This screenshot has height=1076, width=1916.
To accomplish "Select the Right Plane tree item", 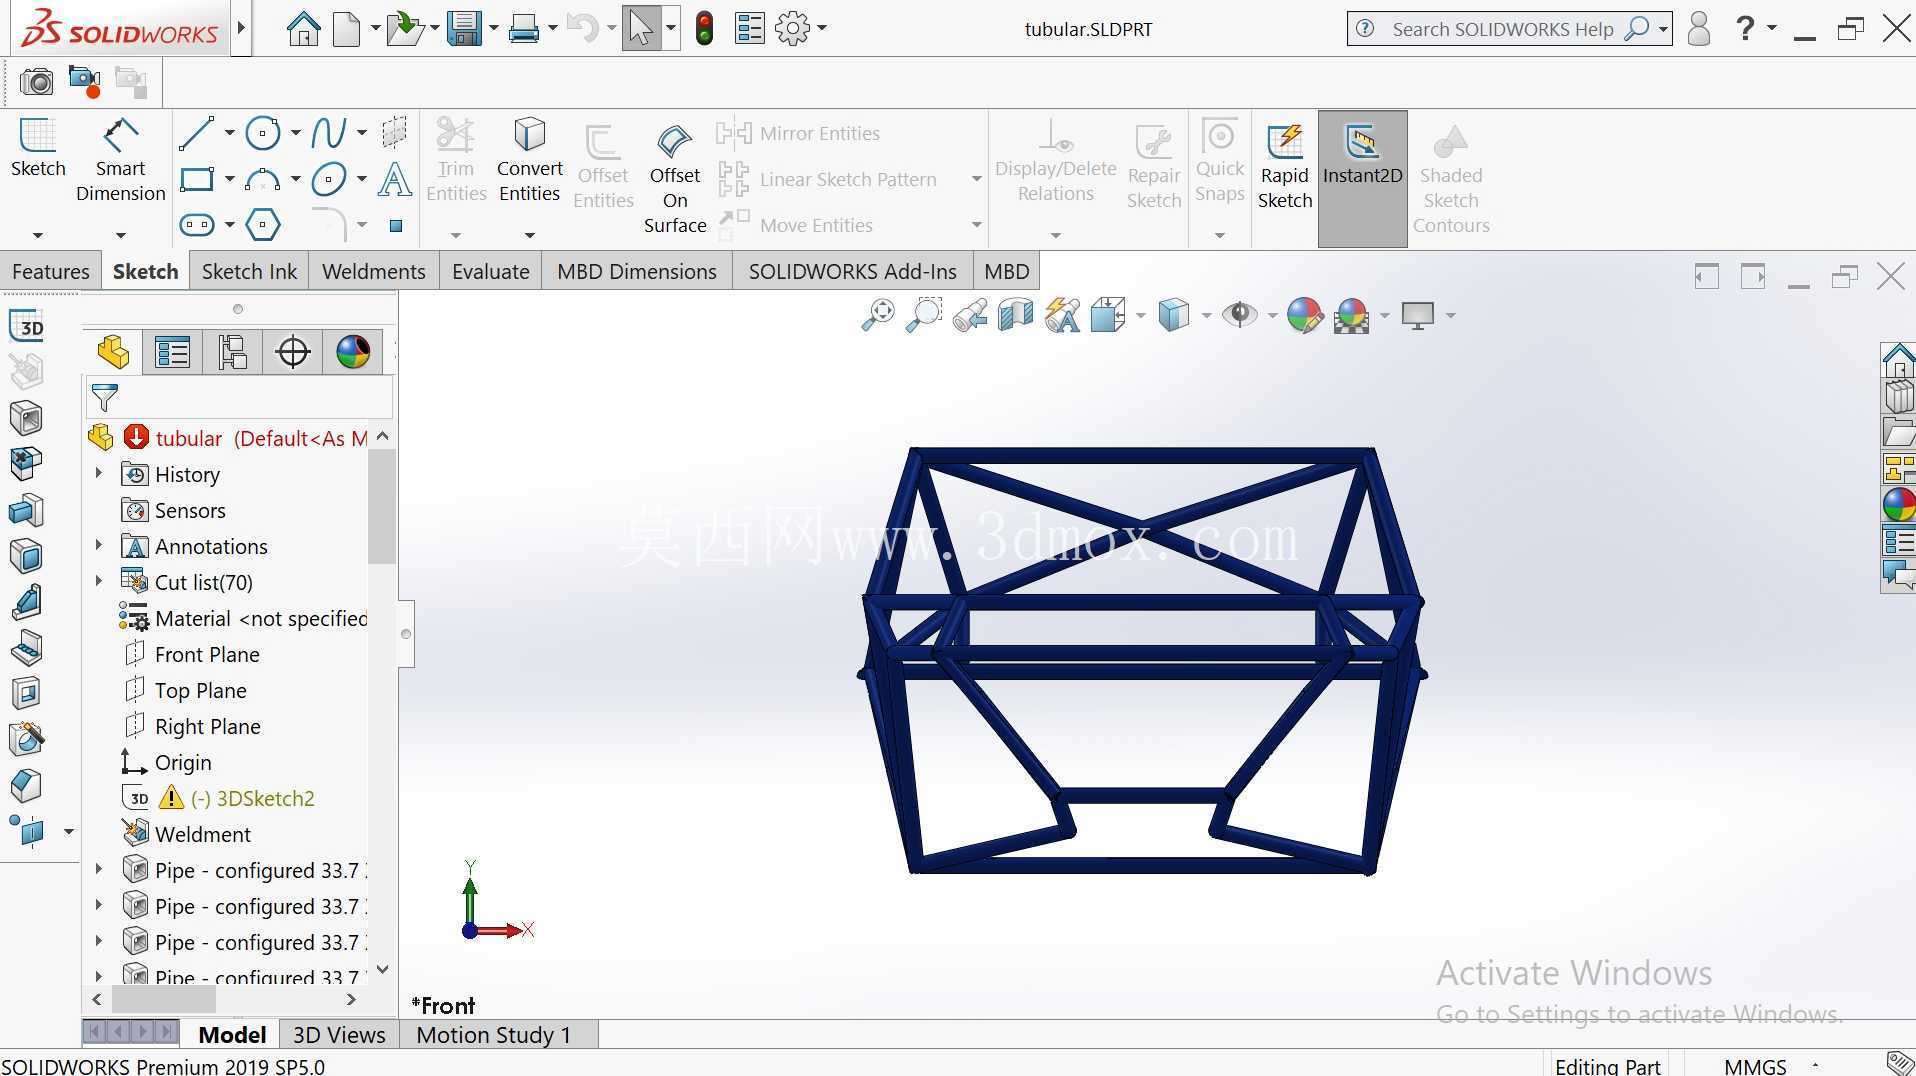I will [207, 726].
